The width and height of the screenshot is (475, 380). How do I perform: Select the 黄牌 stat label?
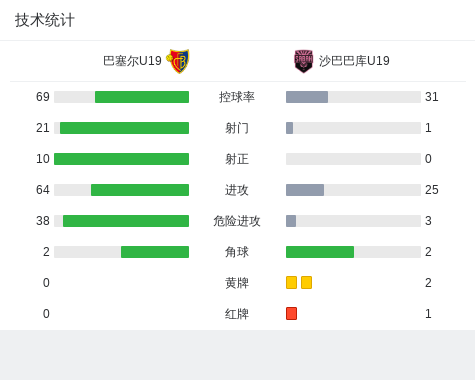[237, 283]
